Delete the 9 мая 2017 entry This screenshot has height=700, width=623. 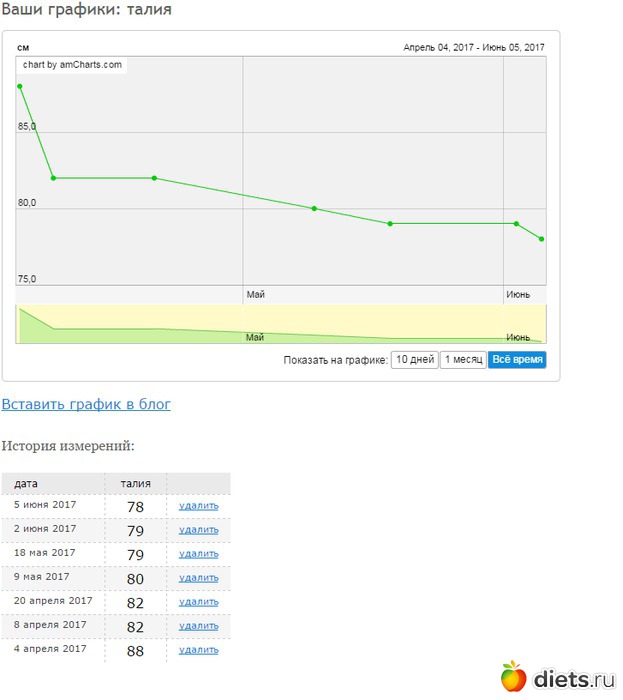click(x=198, y=578)
